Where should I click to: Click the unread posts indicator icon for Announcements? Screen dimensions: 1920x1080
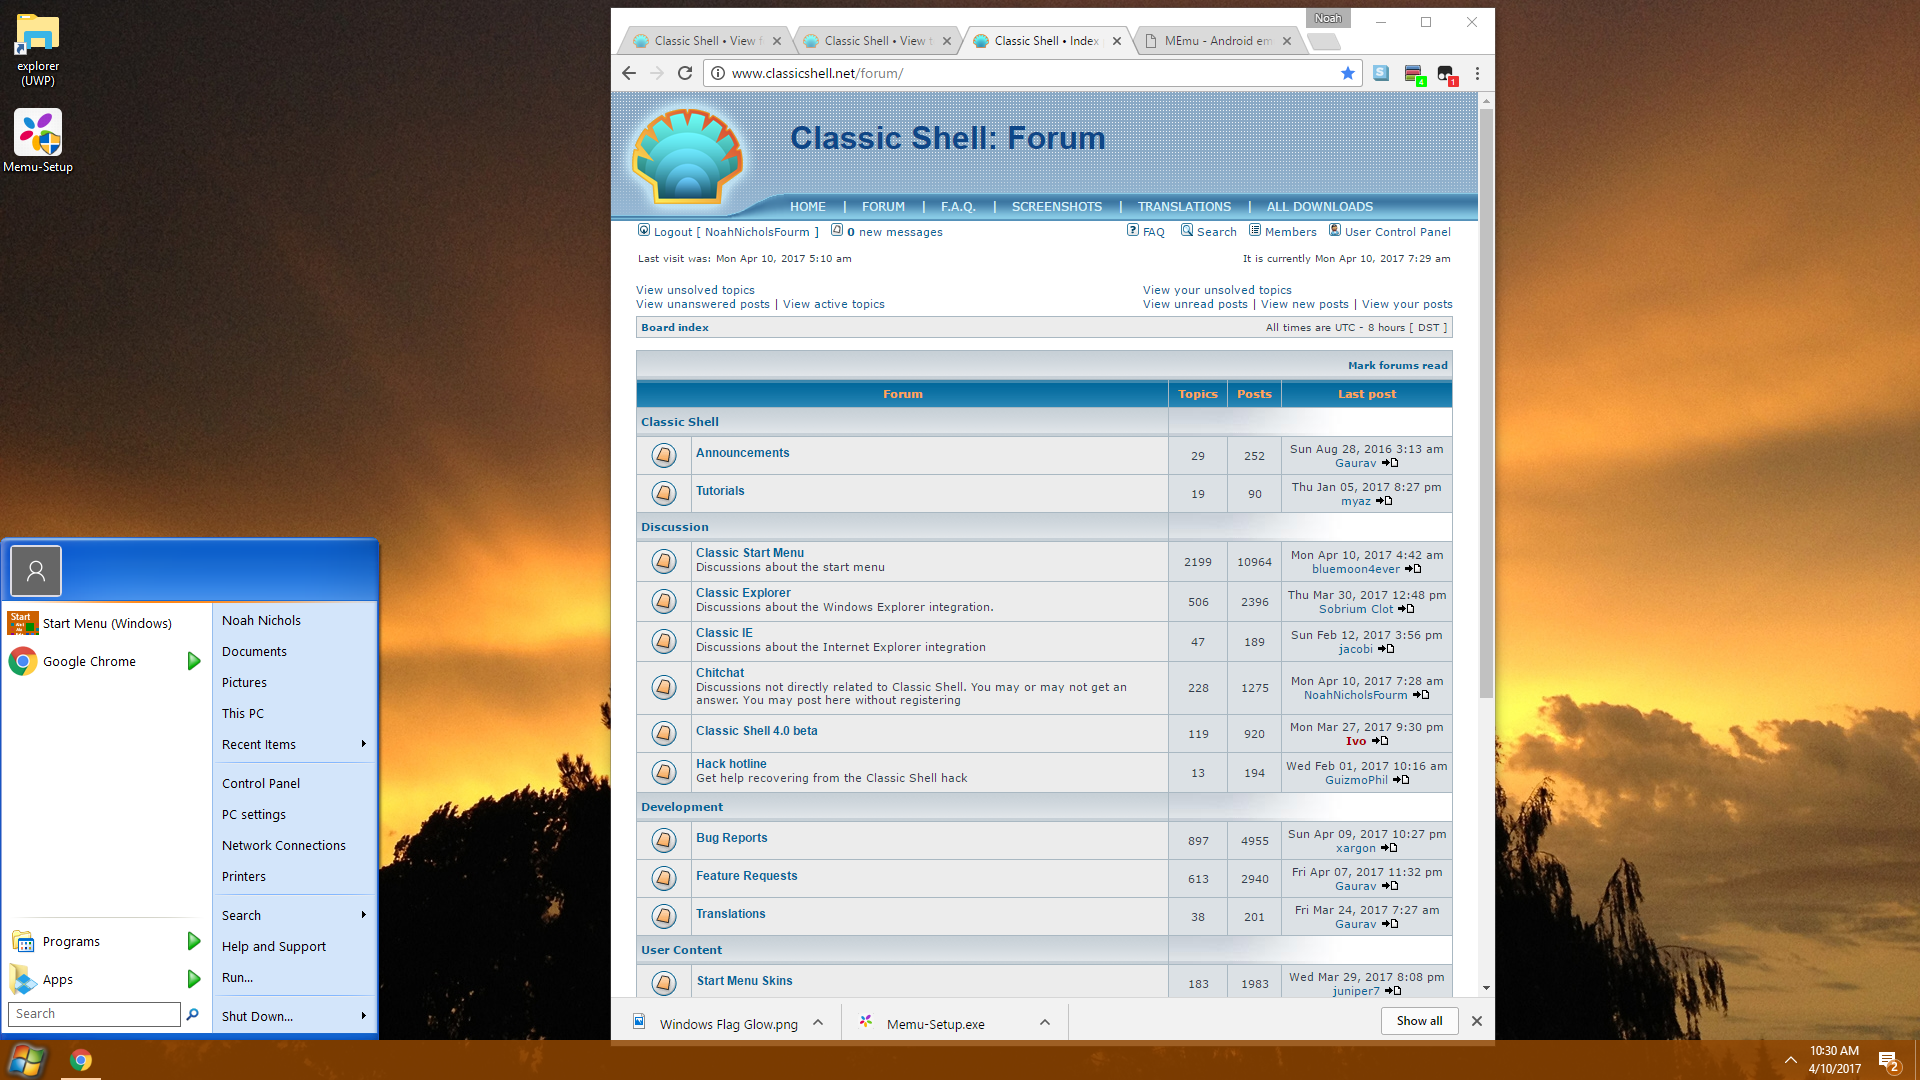[x=663, y=456]
